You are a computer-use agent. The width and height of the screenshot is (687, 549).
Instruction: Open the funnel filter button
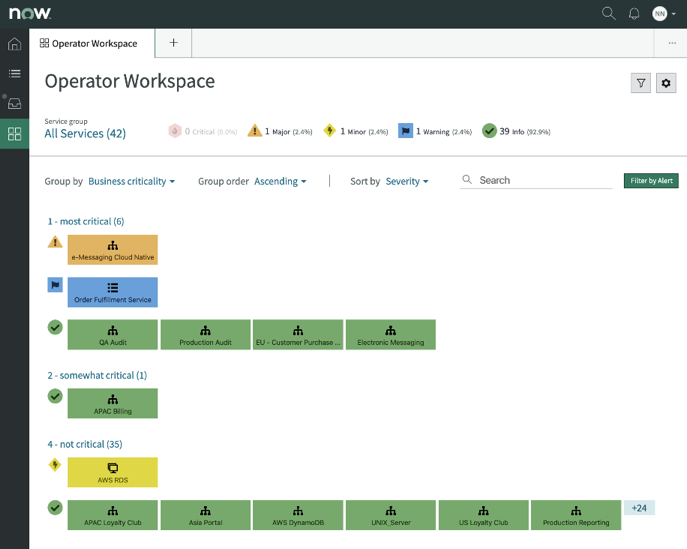[641, 83]
